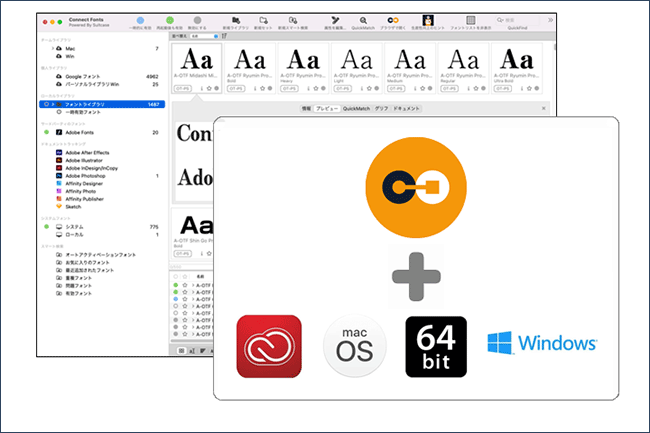Click the Affinity Publisher icon
Viewport: 650px width, 433px height.
tap(59, 199)
